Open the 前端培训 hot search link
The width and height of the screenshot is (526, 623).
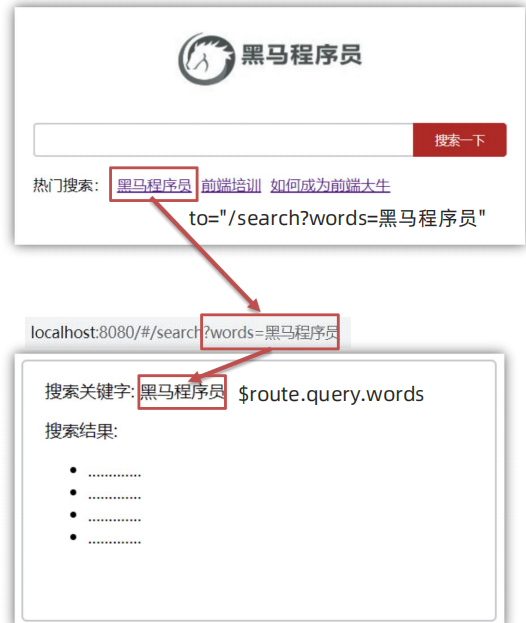click(231, 186)
